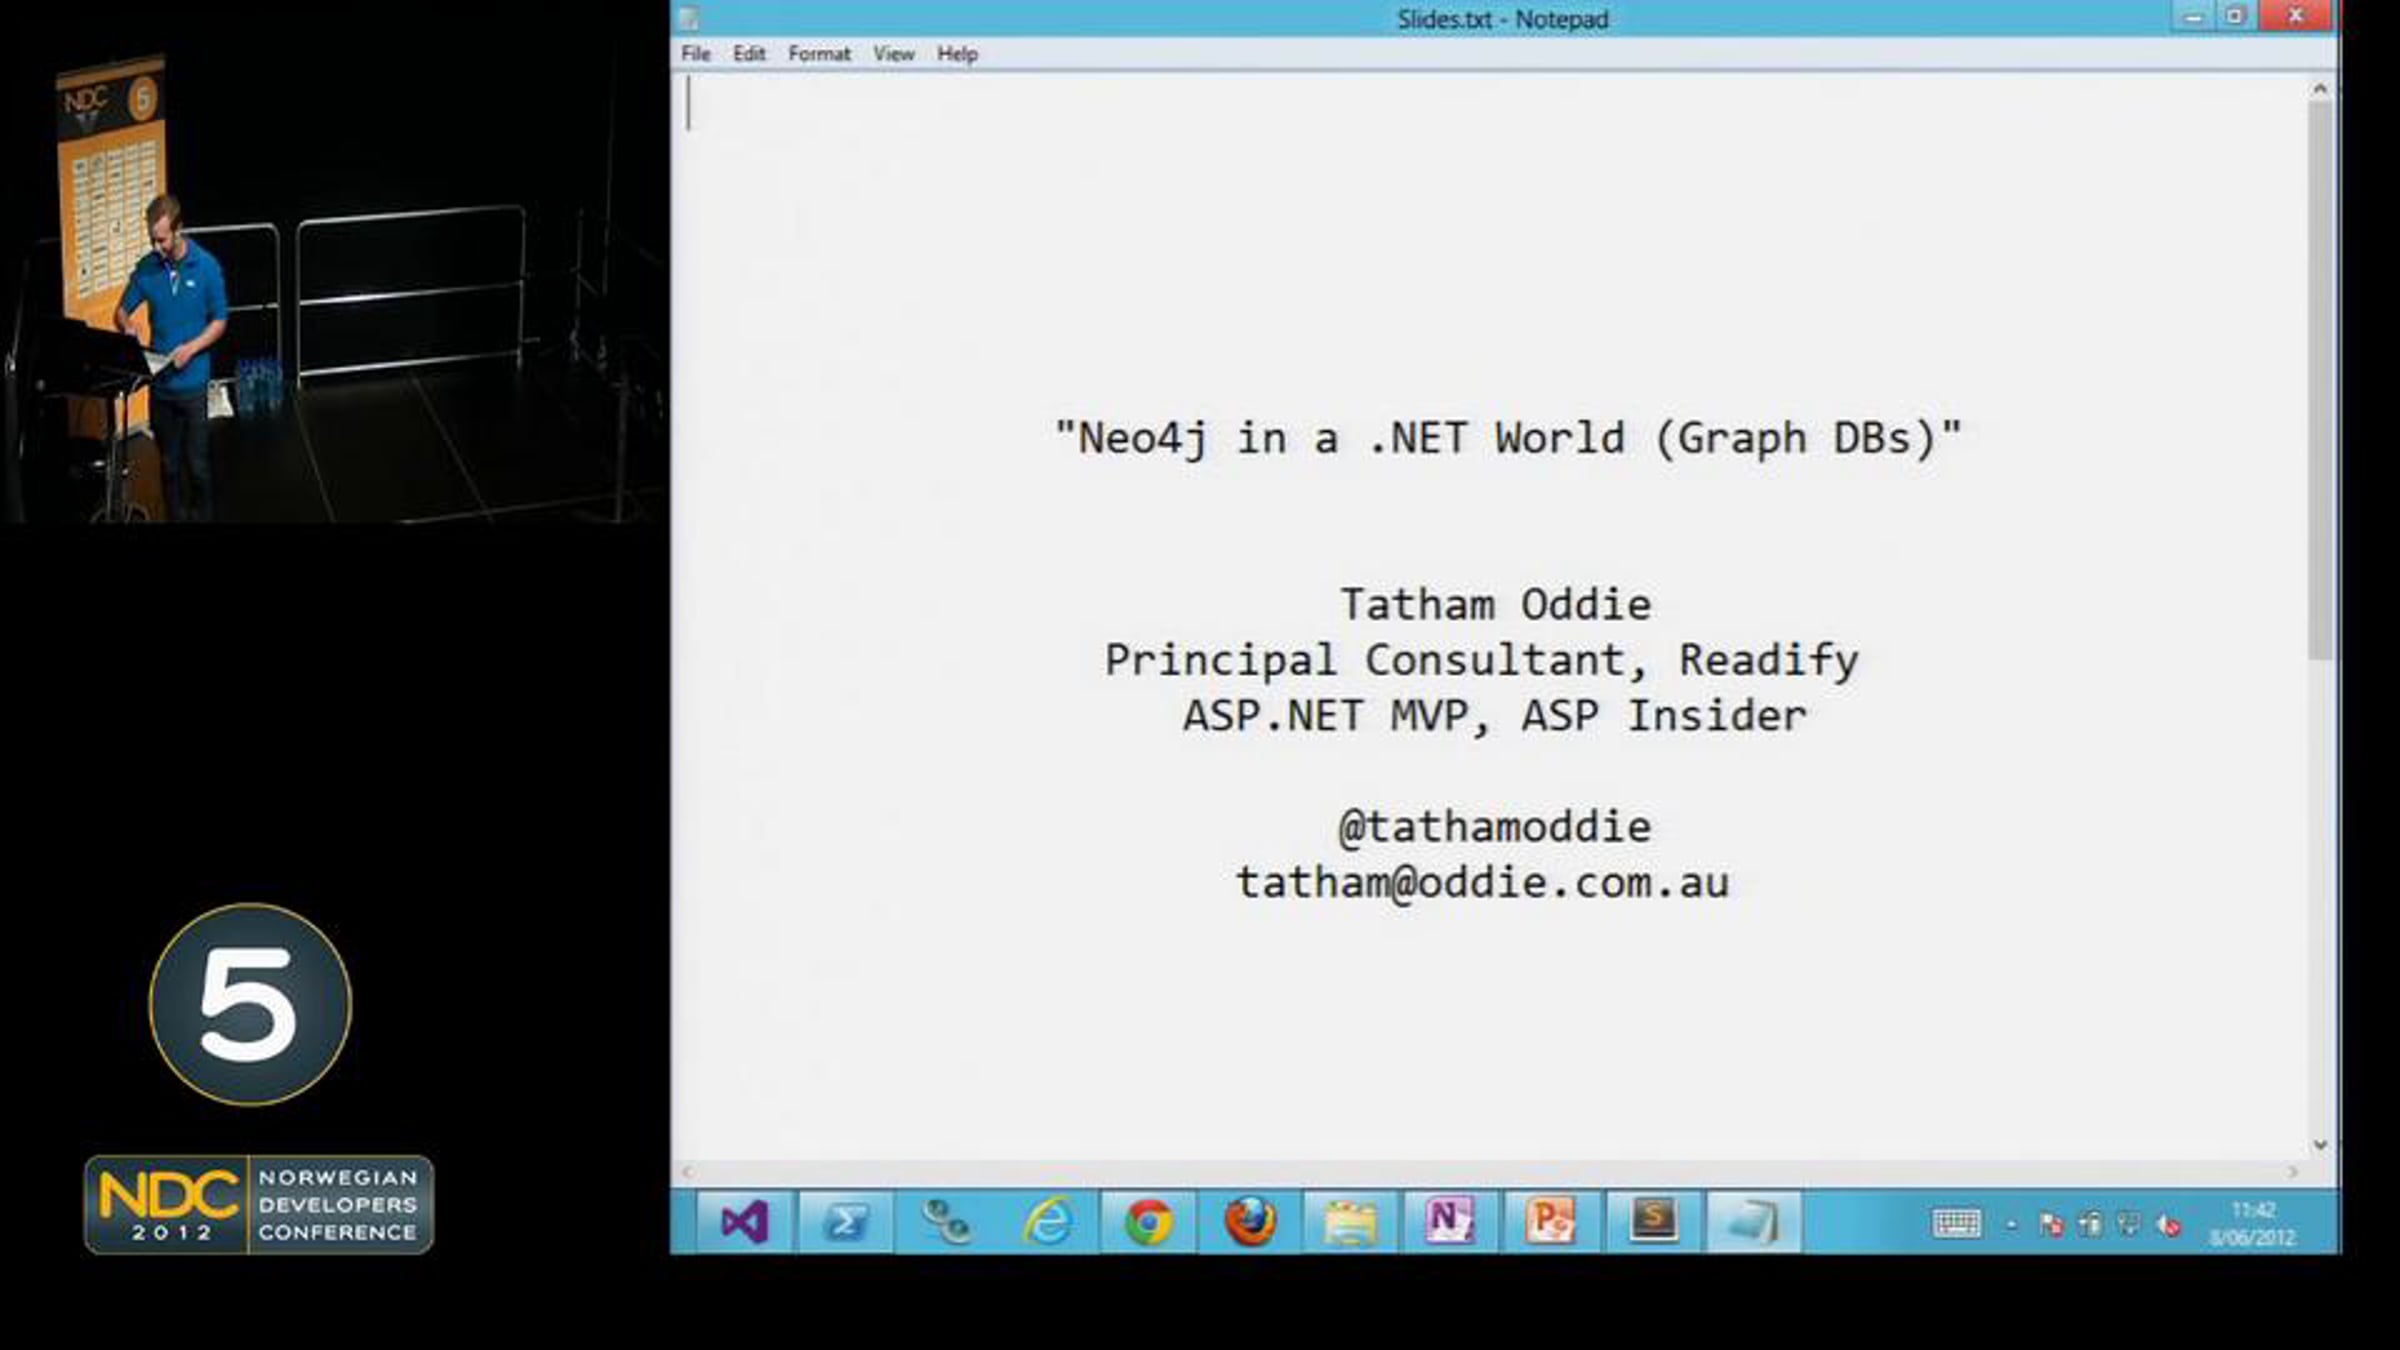Viewport: 2400px width, 1350px height.
Task: Open the touch keyboard from the tray
Action: [1956, 1223]
